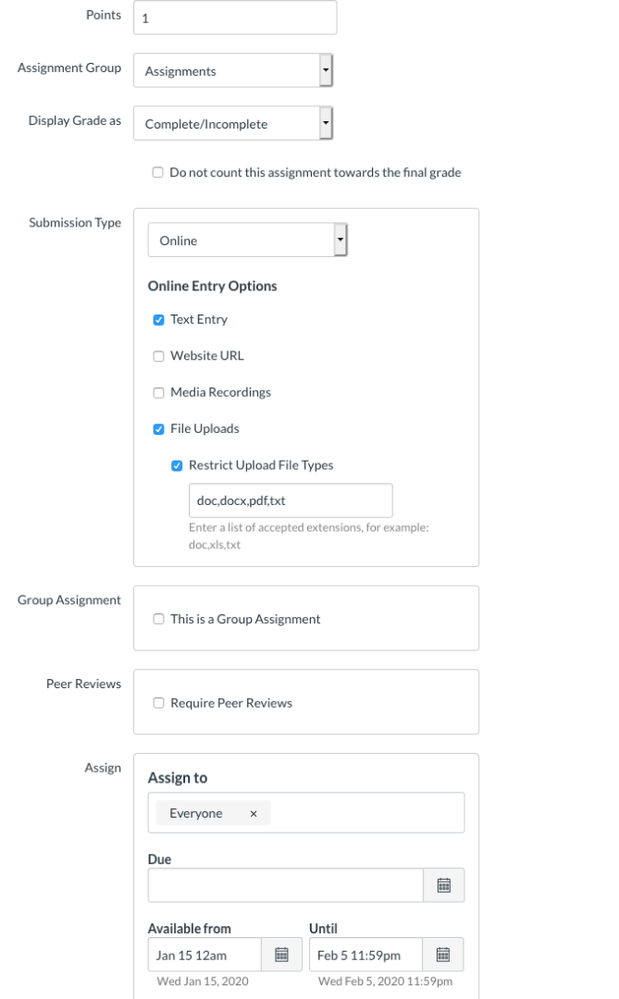The height and width of the screenshot is (999, 619).
Task: Check Do not count towards final grade
Action: [x=158, y=173]
